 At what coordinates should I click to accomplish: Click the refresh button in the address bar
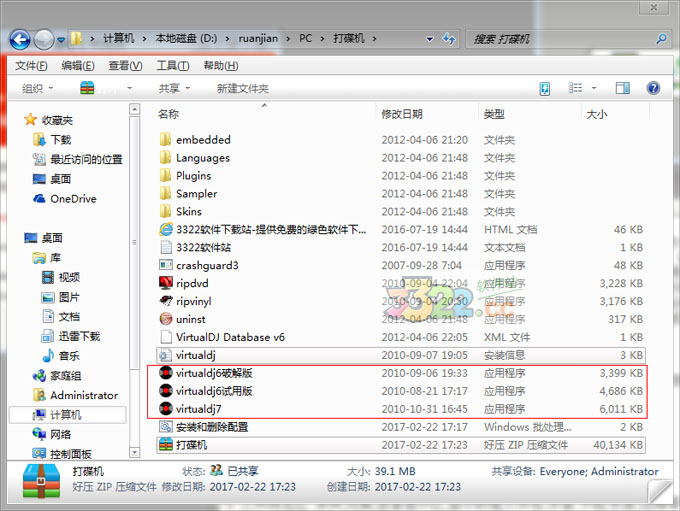coord(449,39)
